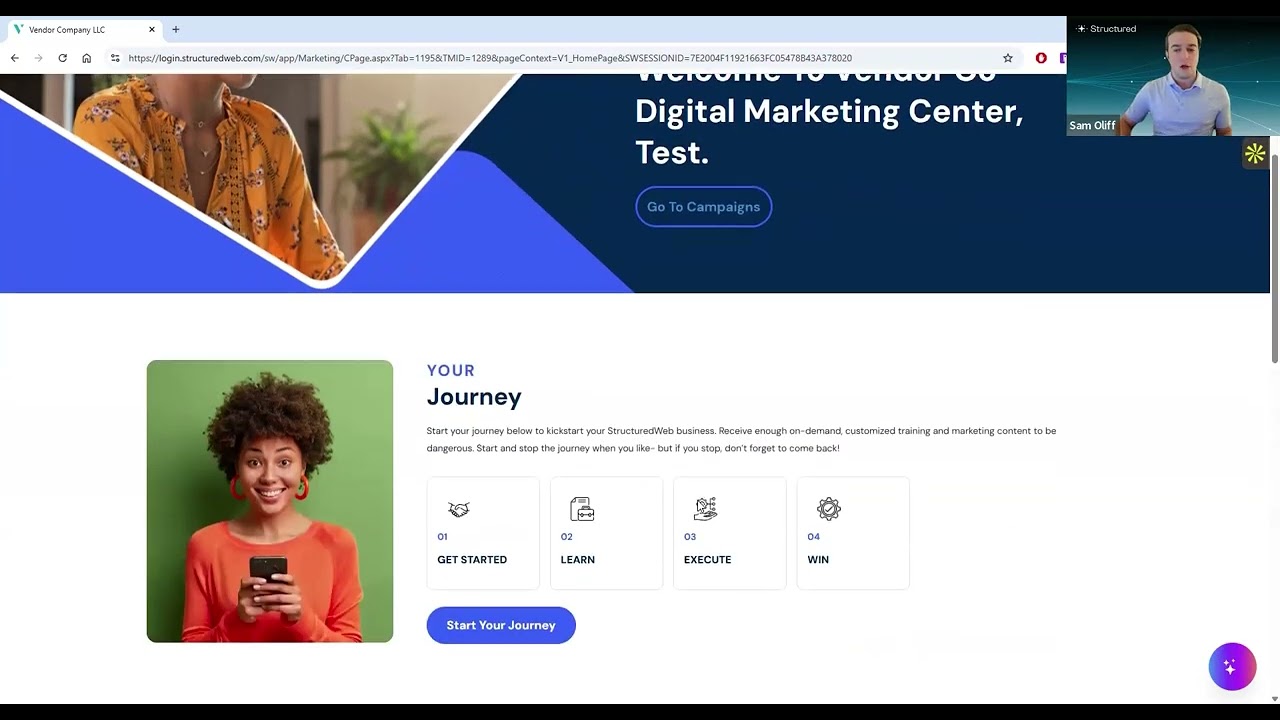
Task: Click the URL address field
Action: coord(560,58)
